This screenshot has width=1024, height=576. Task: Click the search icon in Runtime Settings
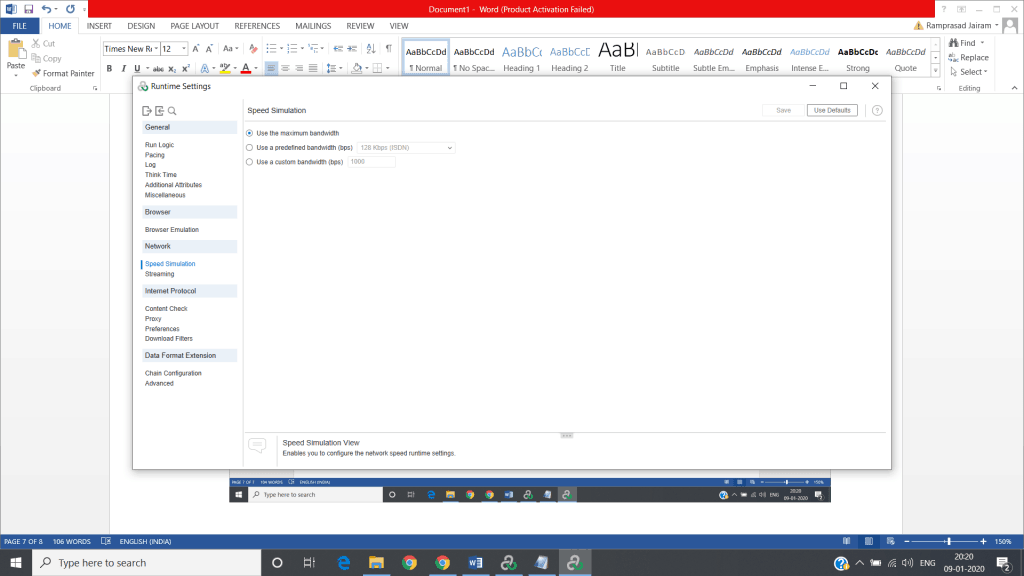coord(172,111)
